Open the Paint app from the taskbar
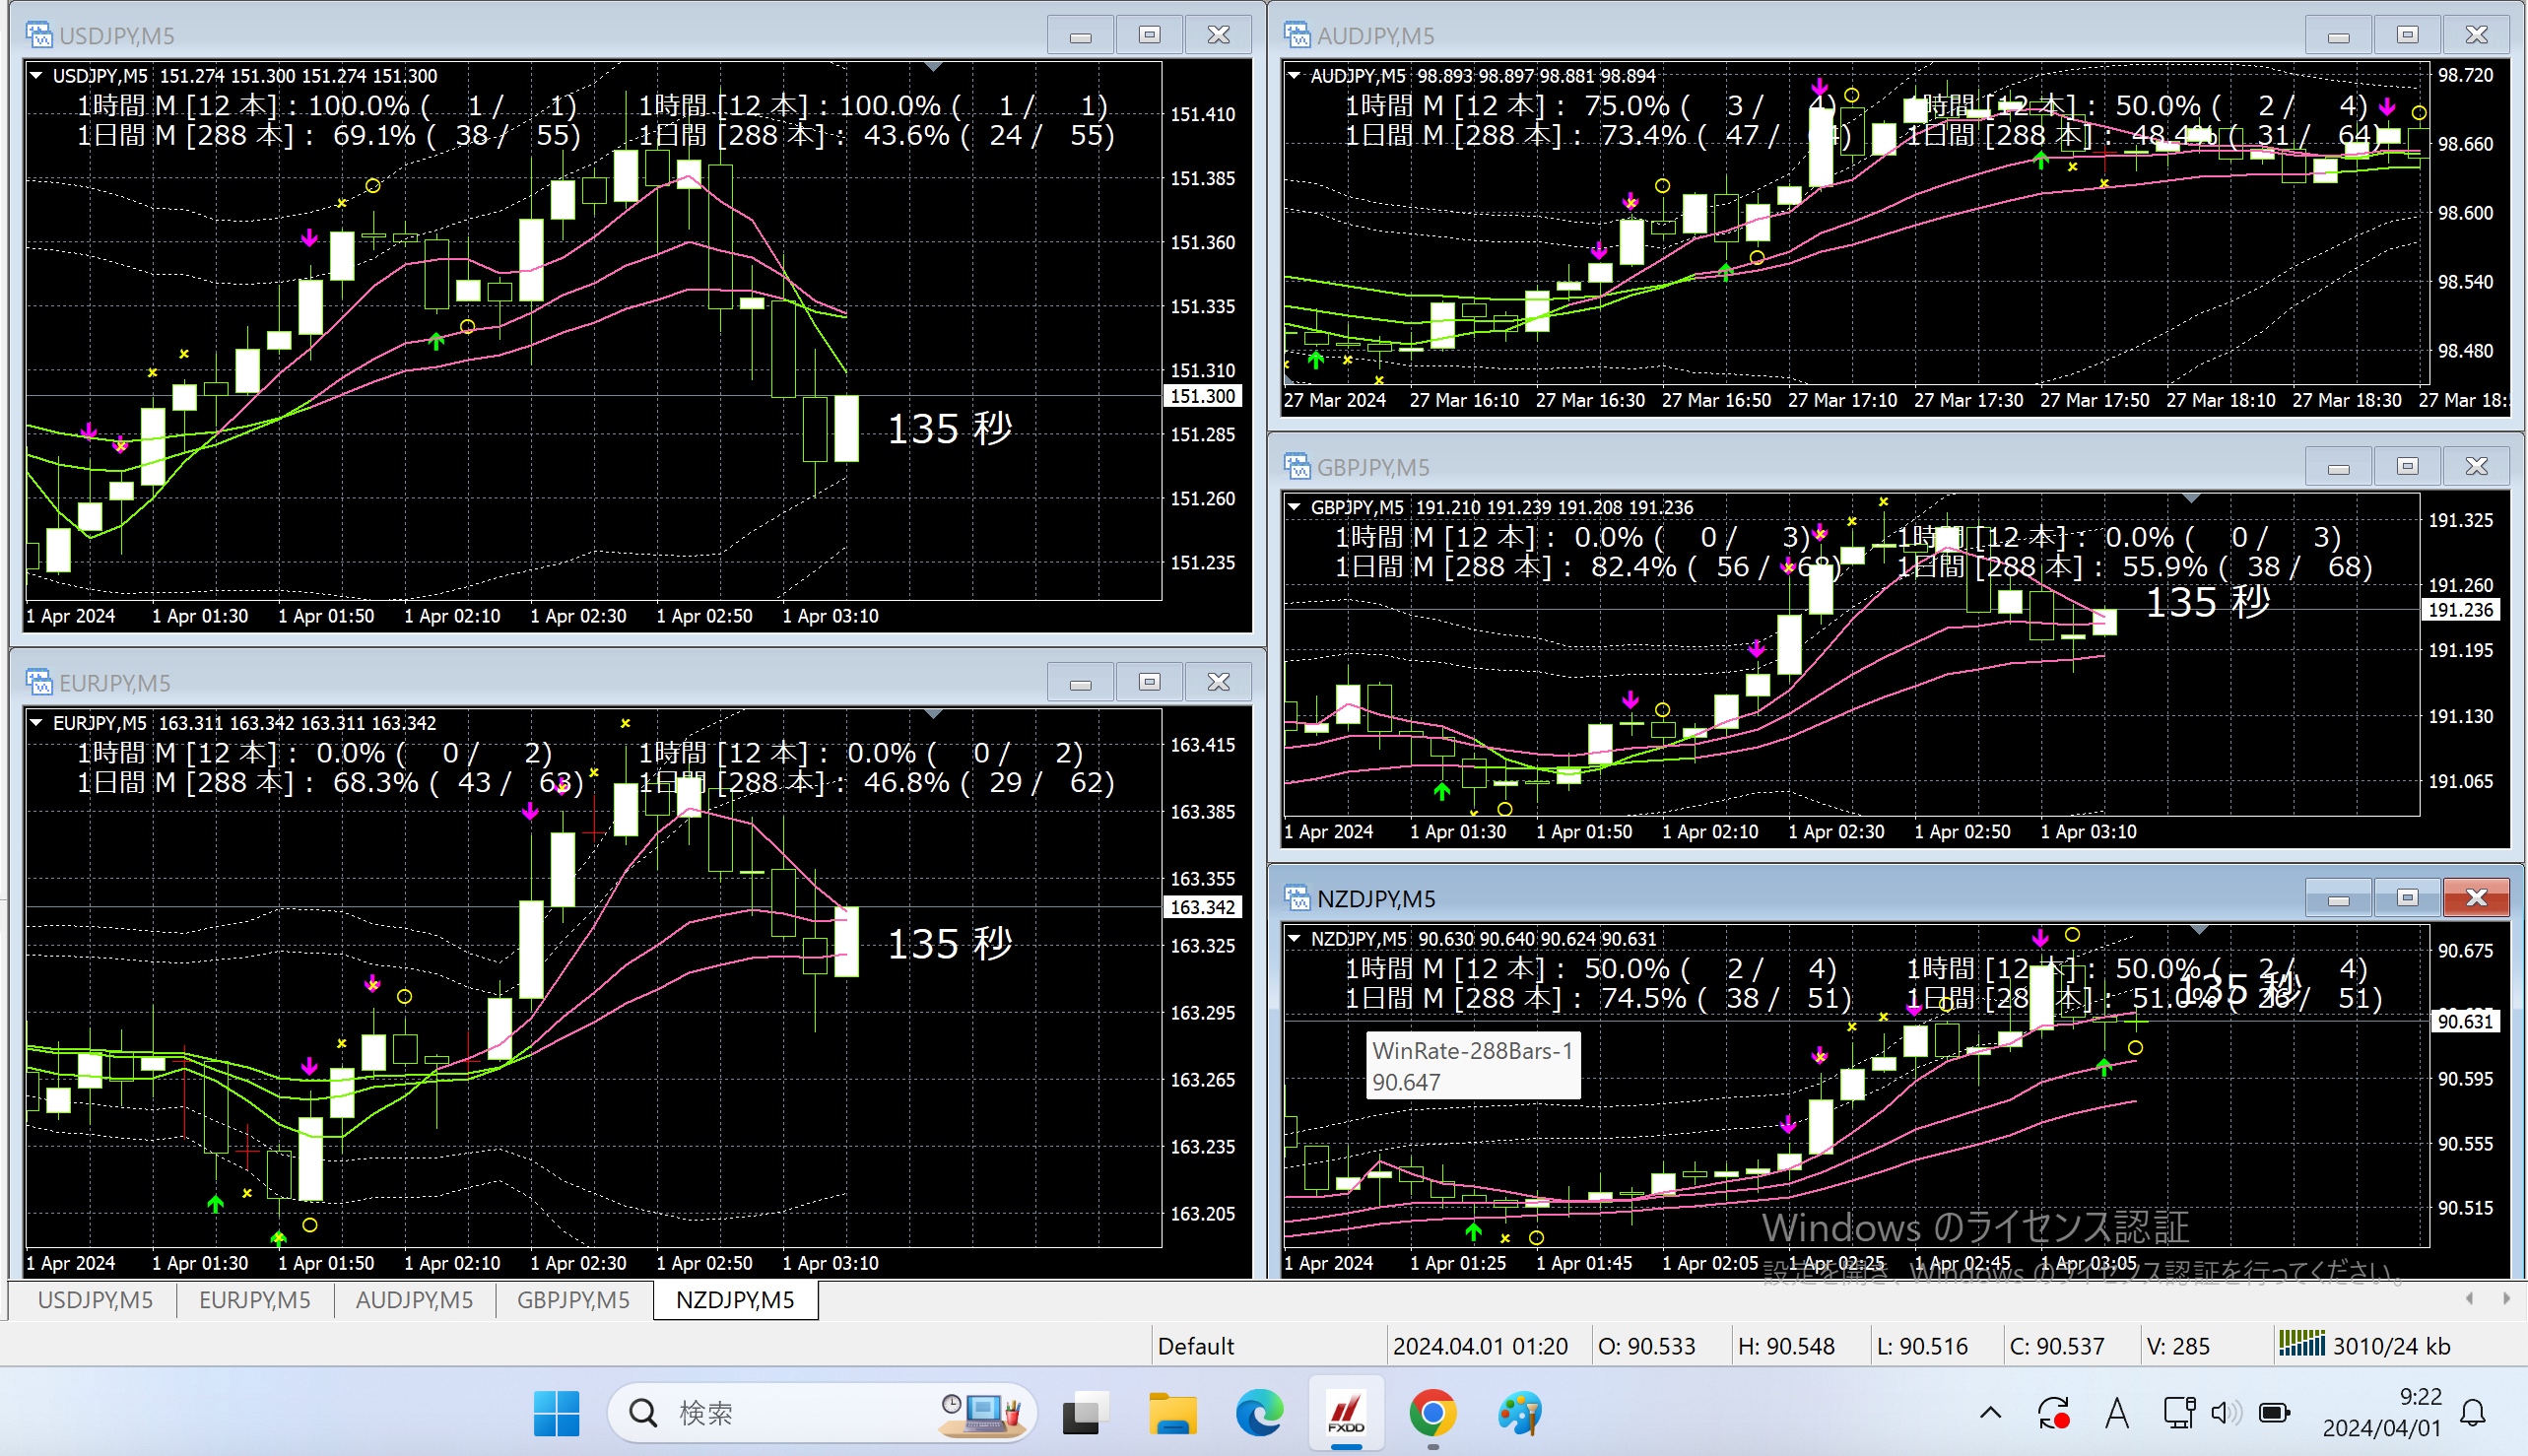This screenshot has width=2528, height=1456. (1520, 1413)
